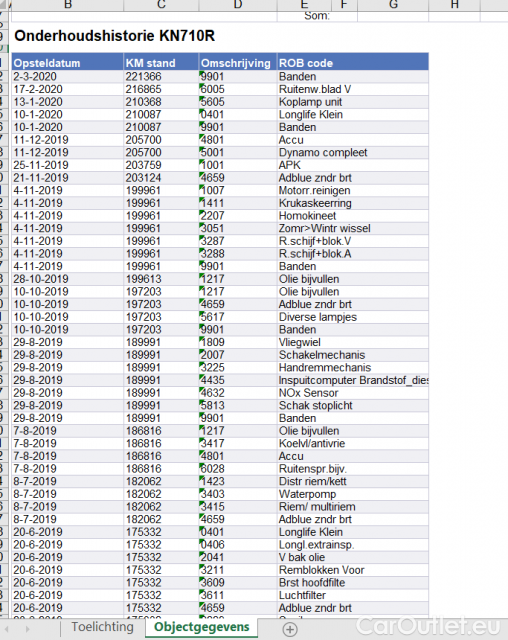Click the Omschrijving header cell
The height and width of the screenshot is (640, 508).
coord(238,63)
